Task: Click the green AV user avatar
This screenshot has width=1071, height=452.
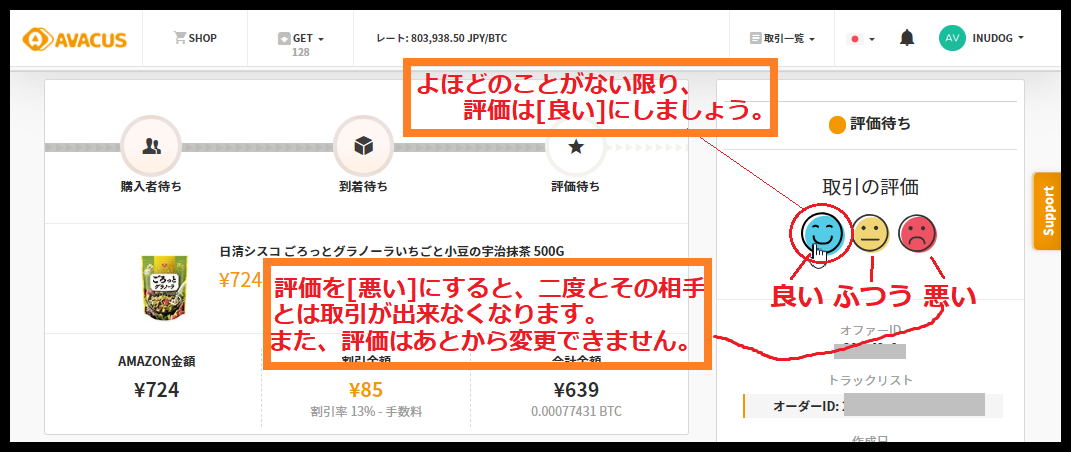Action: click(951, 38)
